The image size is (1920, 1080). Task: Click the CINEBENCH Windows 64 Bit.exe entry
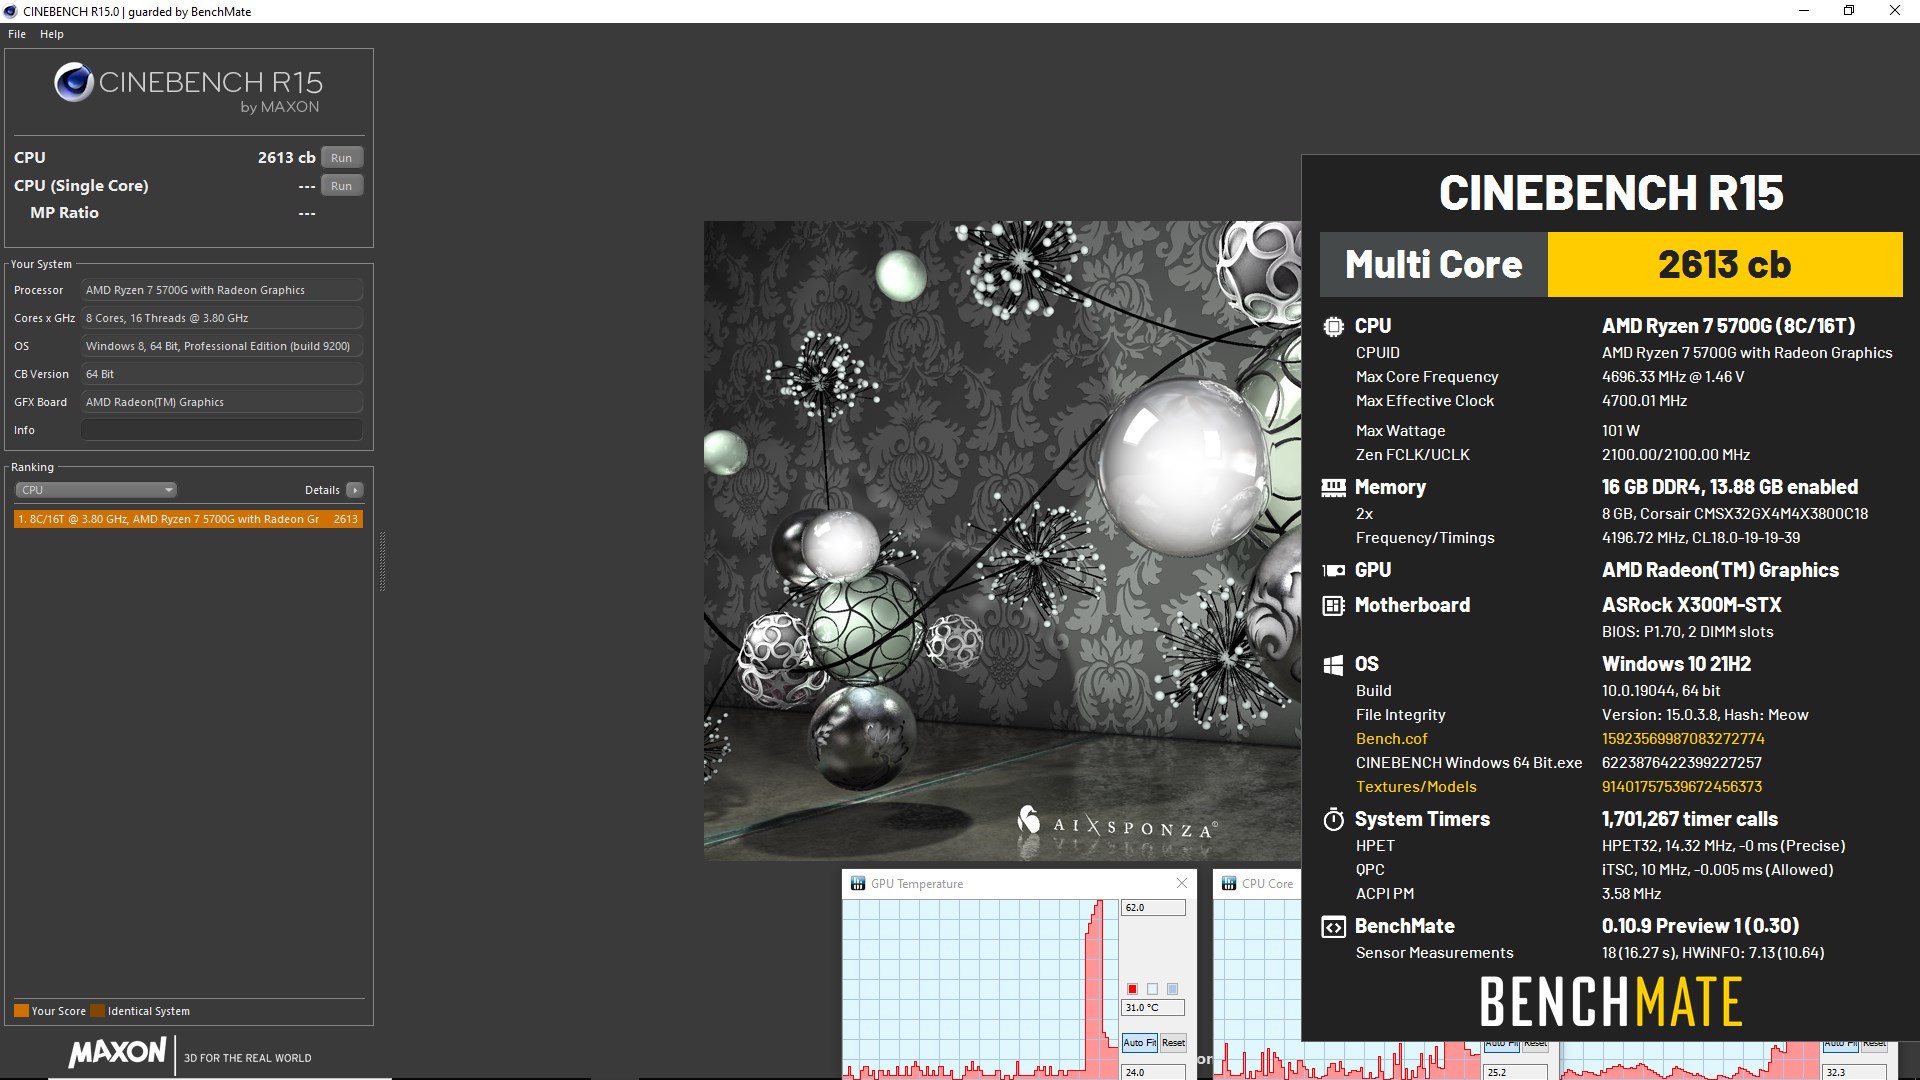point(1469,763)
